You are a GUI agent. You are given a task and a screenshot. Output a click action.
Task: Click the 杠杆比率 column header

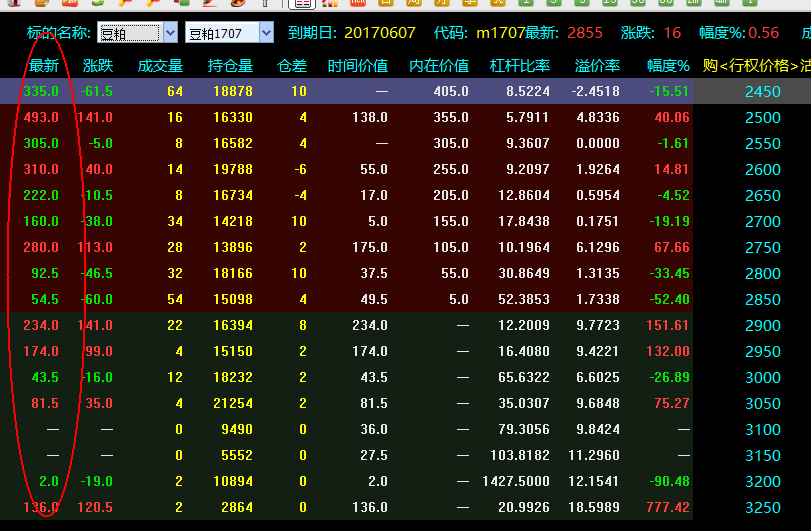[x=520, y=66]
